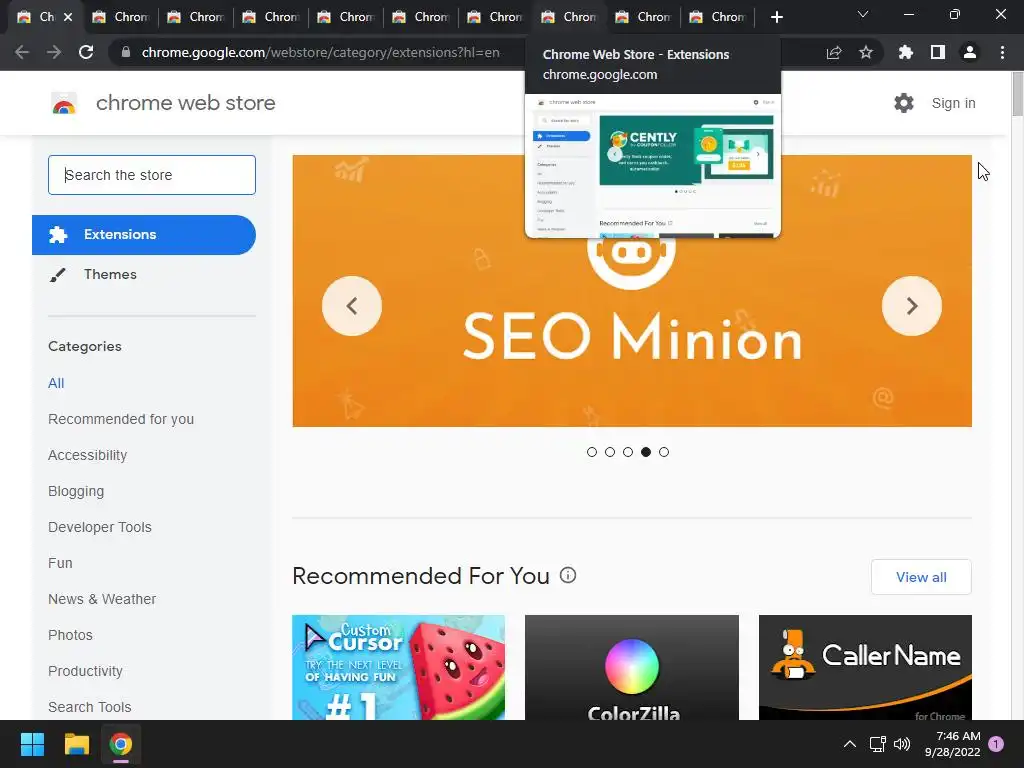Switch to the last Chrome tab
1024x768 pixels.
pyautogui.click(x=718, y=17)
